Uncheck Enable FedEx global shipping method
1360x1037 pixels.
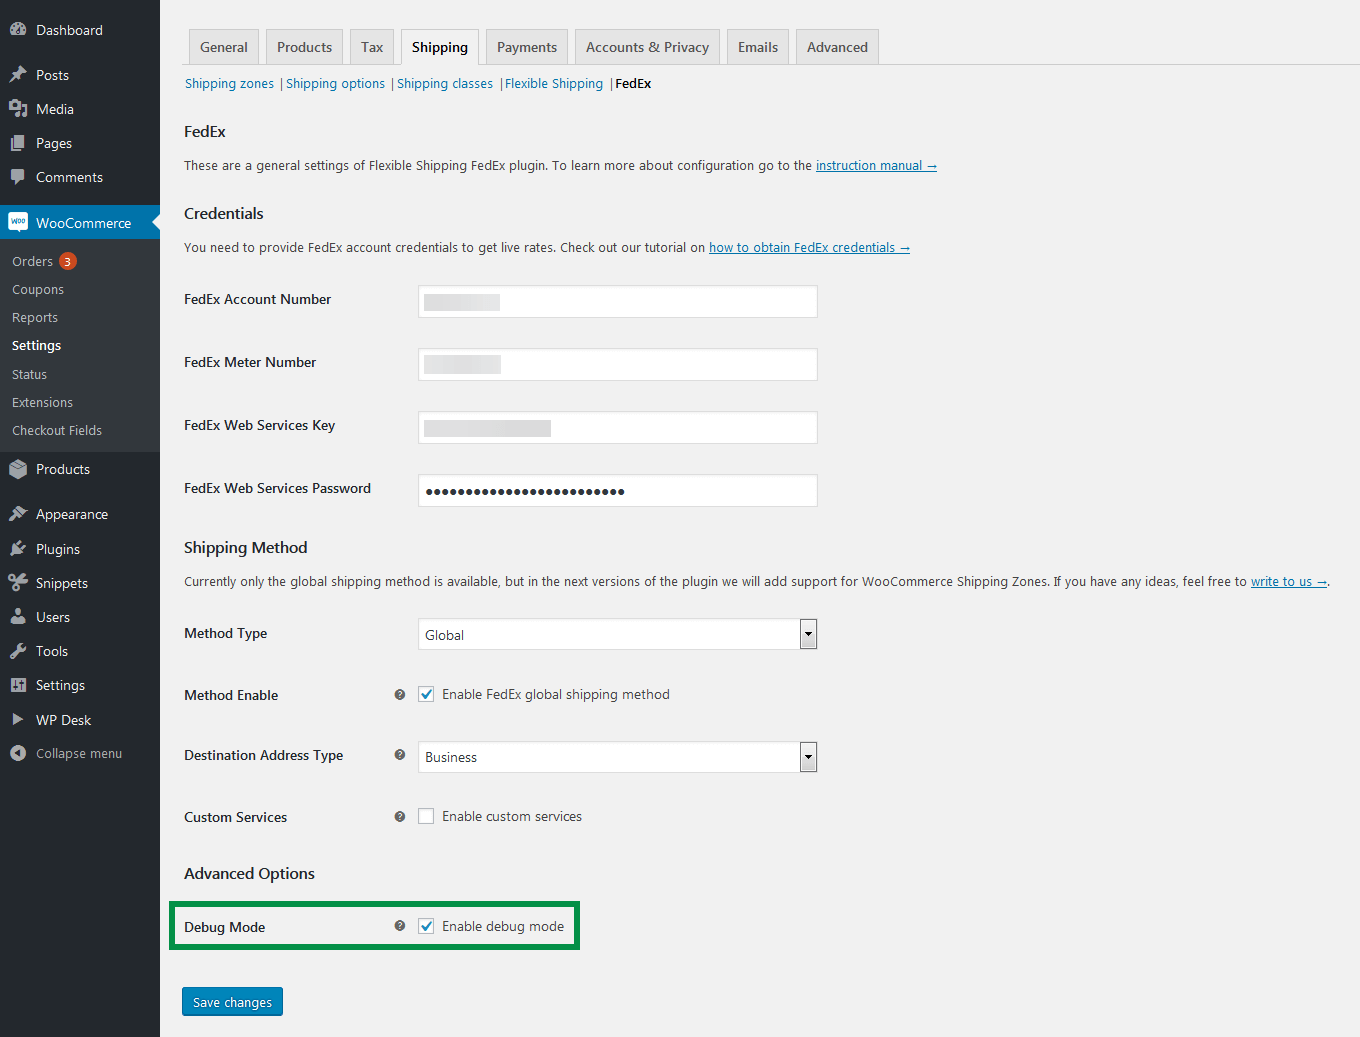pos(426,694)
